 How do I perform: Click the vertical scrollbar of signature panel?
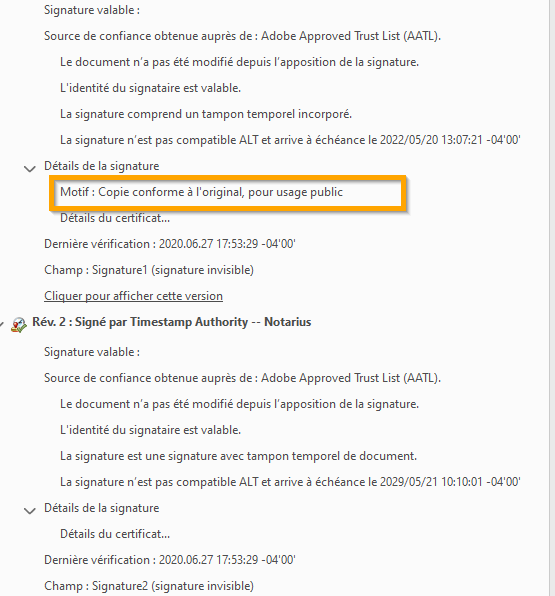pyautogui.click(x=552, y=298)
